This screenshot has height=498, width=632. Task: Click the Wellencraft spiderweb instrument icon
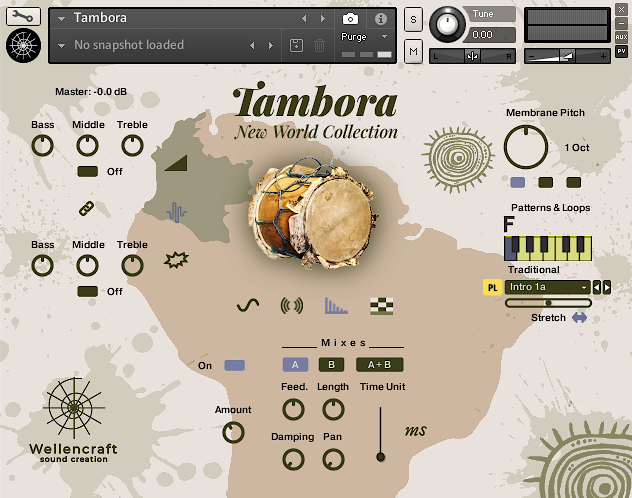coord(23,45)
